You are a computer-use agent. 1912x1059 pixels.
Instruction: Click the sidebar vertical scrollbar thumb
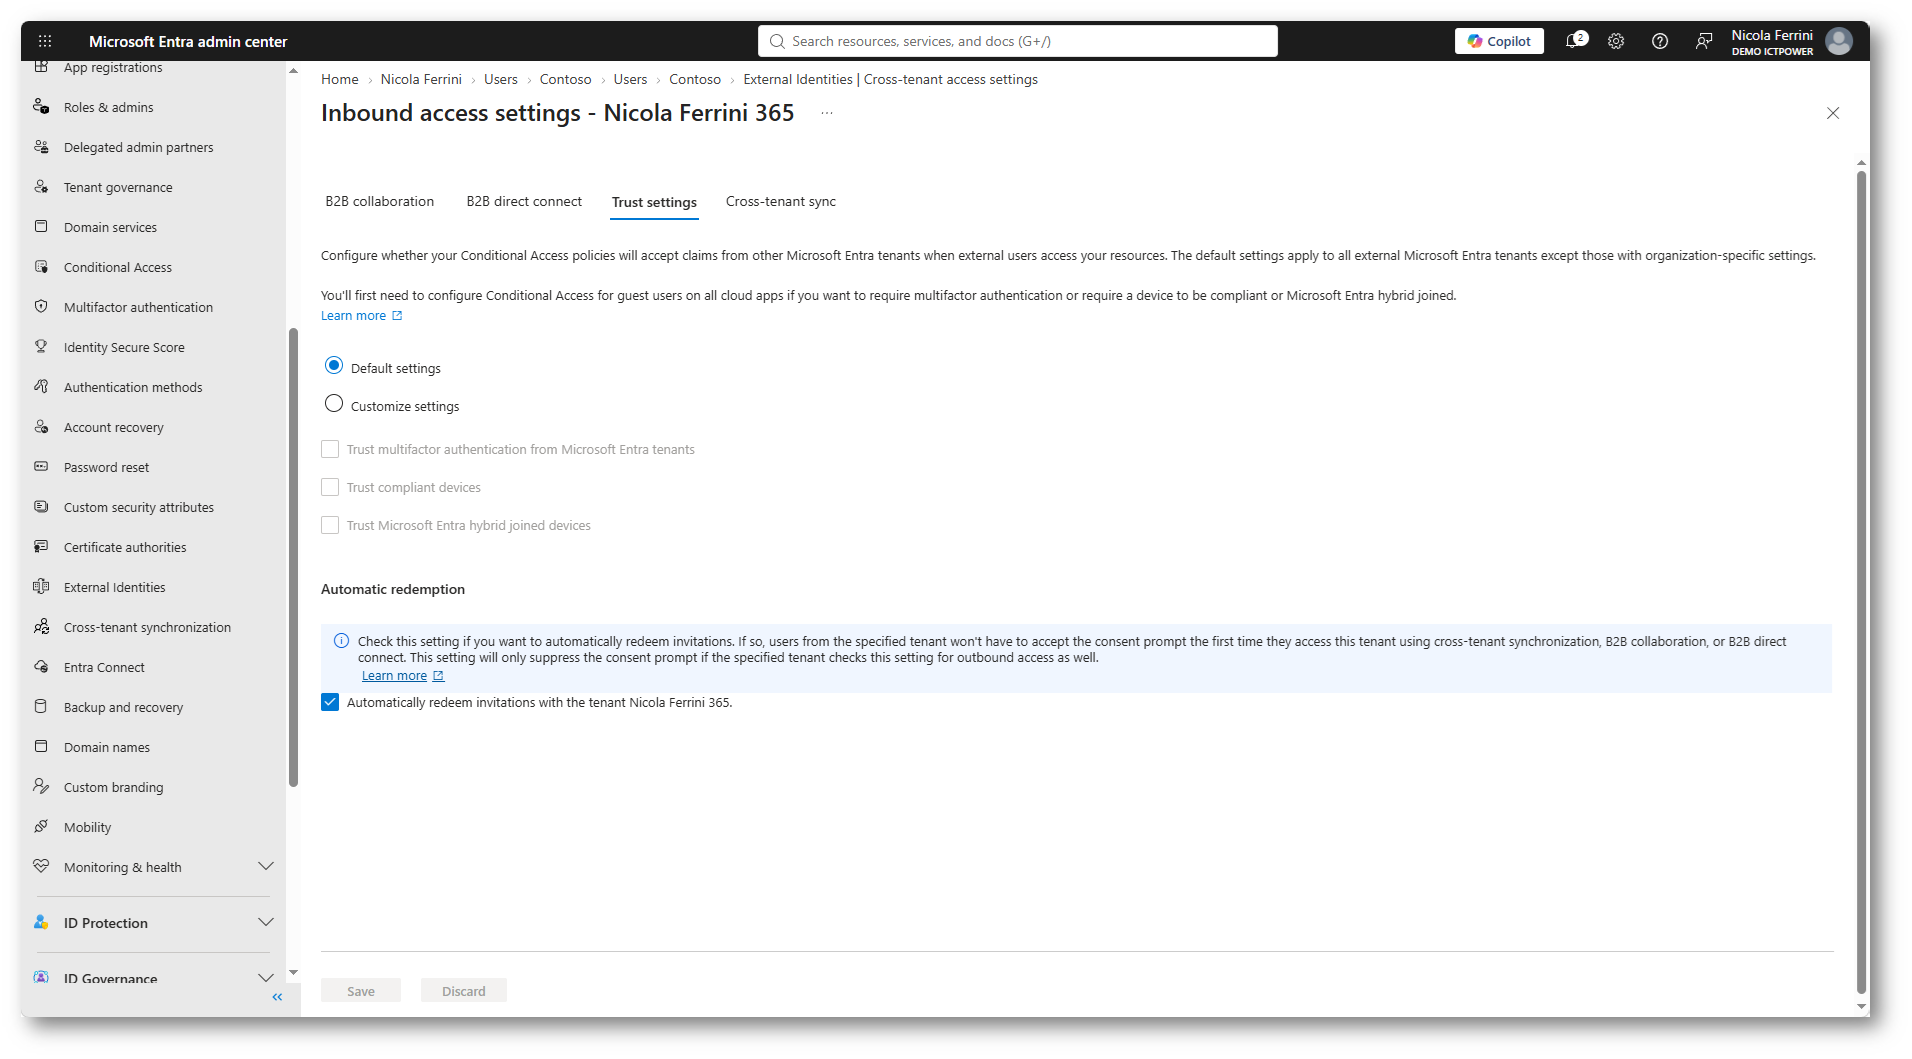(293, 558)
